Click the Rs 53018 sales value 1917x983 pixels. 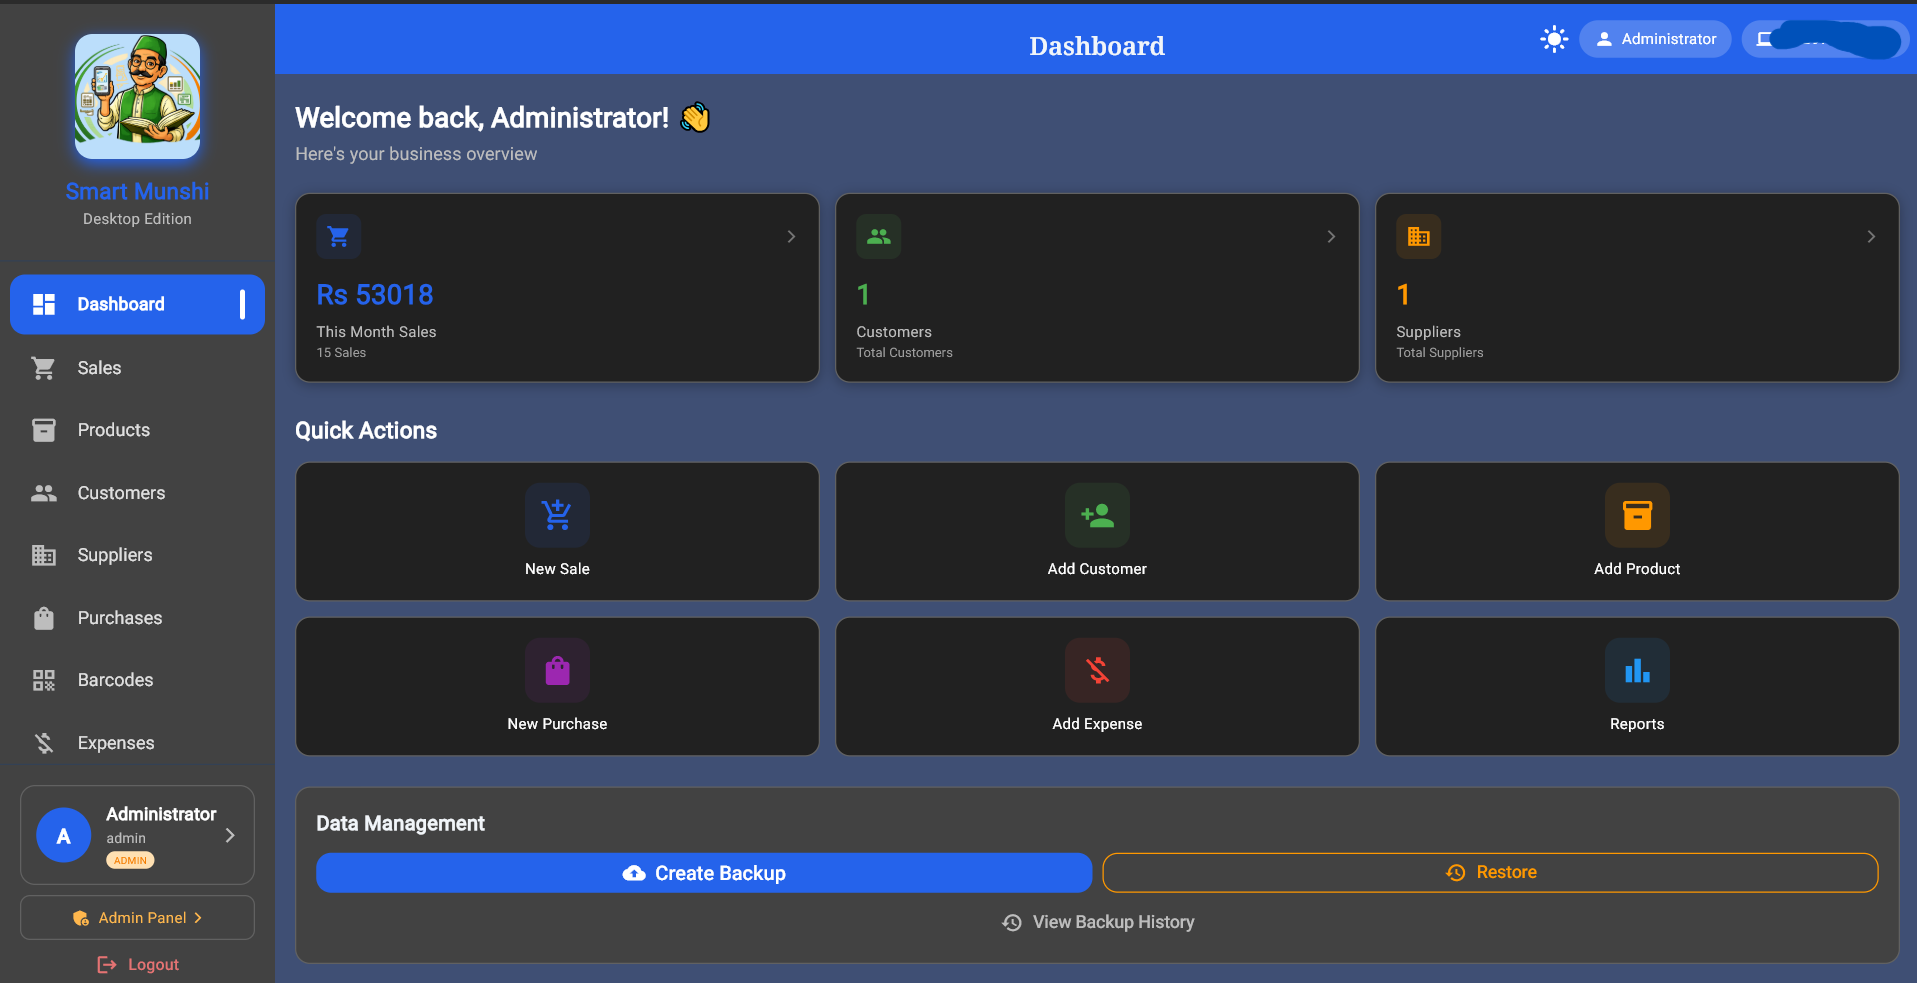tap(375, 295)
